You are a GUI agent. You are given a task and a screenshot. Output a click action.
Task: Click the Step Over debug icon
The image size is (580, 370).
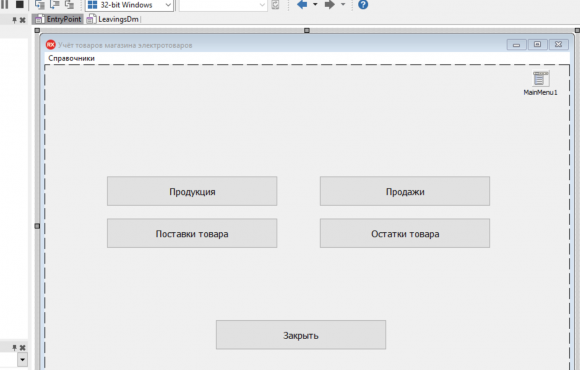[x=55, y=4]
